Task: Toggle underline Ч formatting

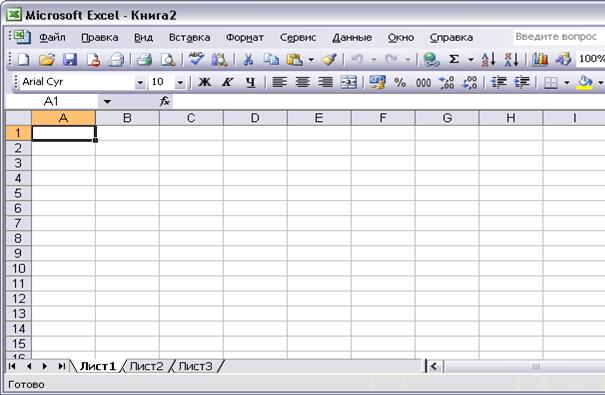Action: 251,82
